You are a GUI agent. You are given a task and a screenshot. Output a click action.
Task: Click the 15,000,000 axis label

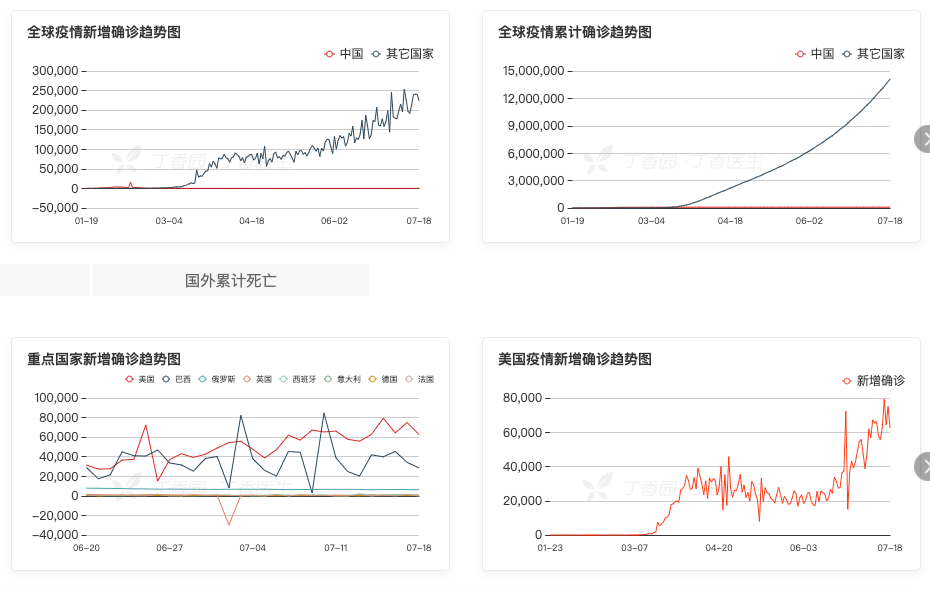pyautogui.click(x=534, y=71)
